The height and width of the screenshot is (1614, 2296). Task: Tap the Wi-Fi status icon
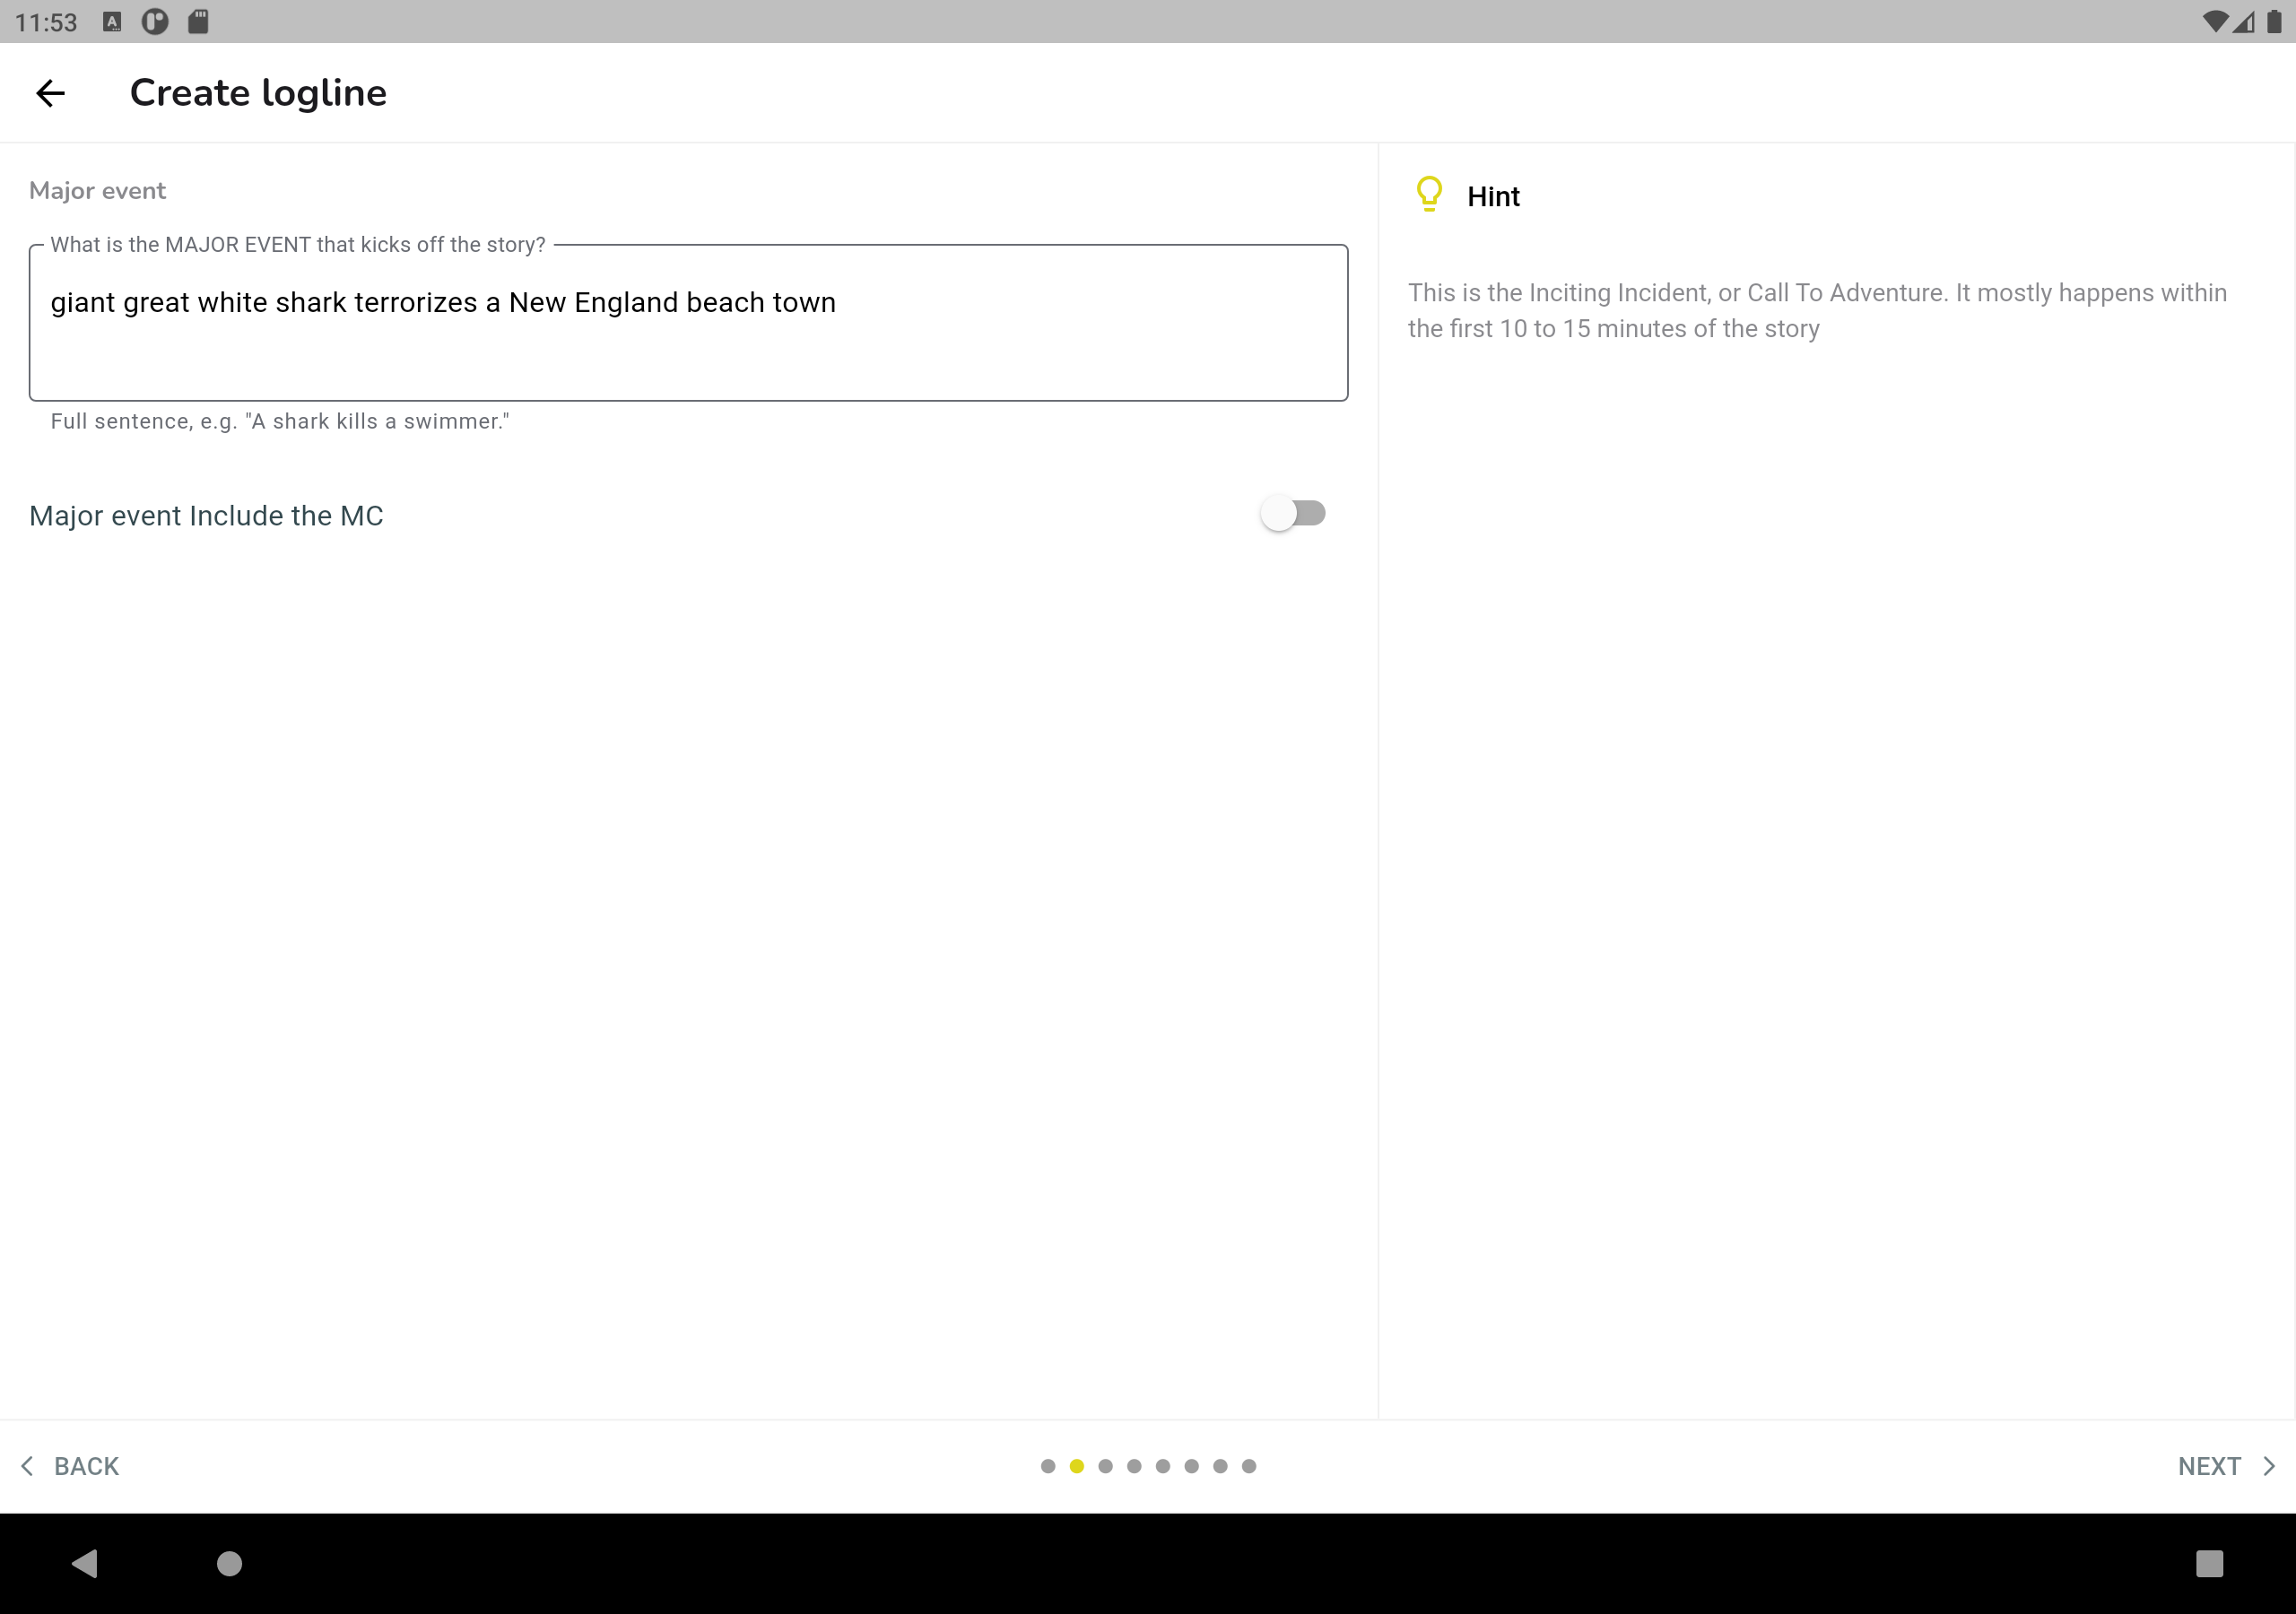[2215, 21]
